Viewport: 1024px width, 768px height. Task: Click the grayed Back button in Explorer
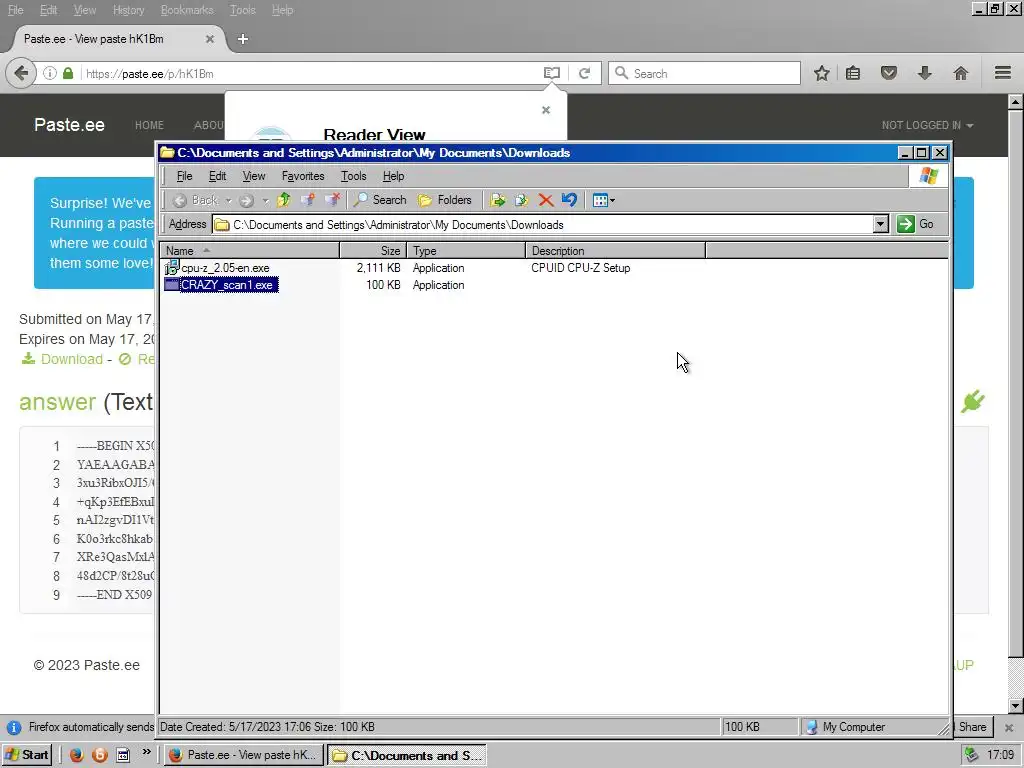tap(195, 200)
